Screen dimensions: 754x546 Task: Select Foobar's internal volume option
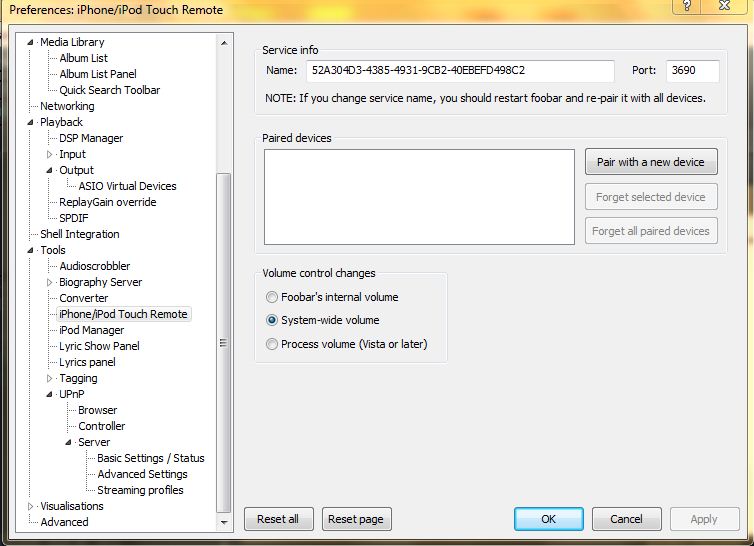coord(332,297)
